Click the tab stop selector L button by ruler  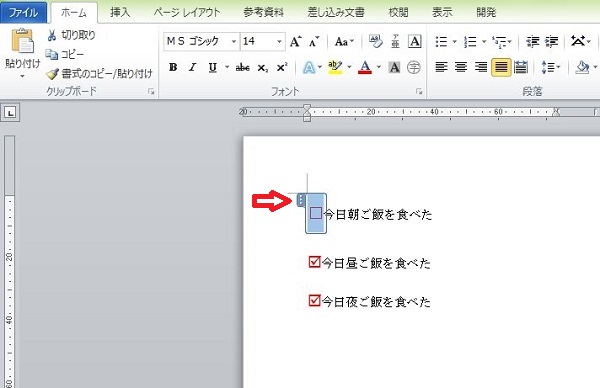10,112
